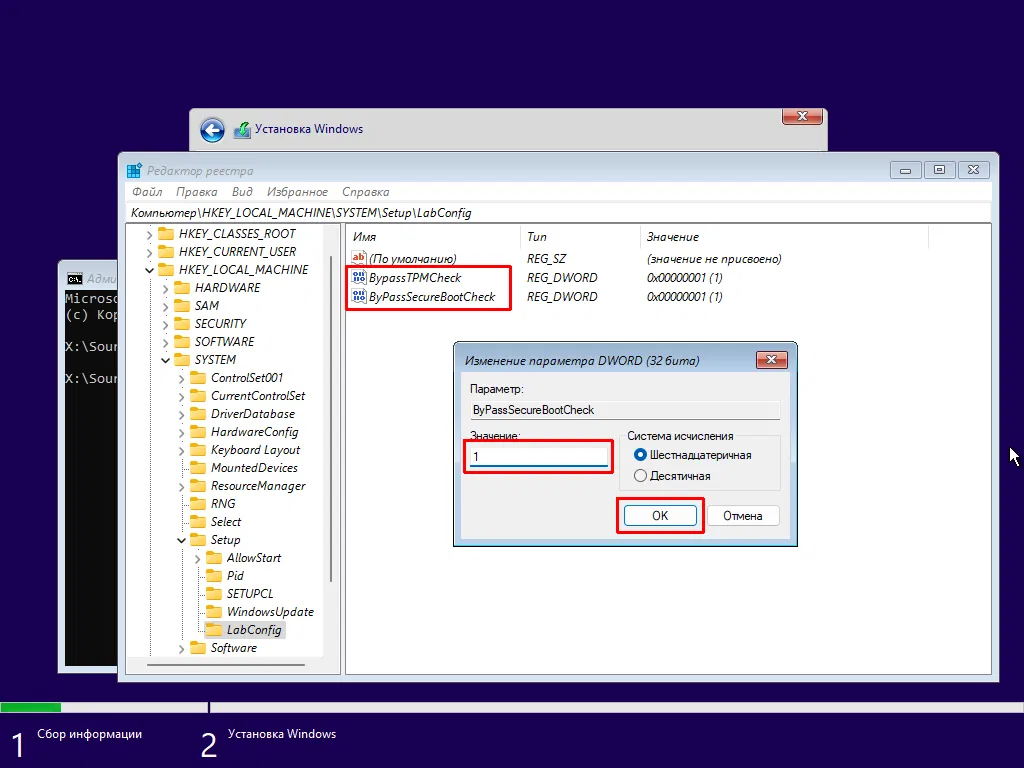Confirm the DWORD value with OK
The image size is (1024, 768).
point(660,516)
